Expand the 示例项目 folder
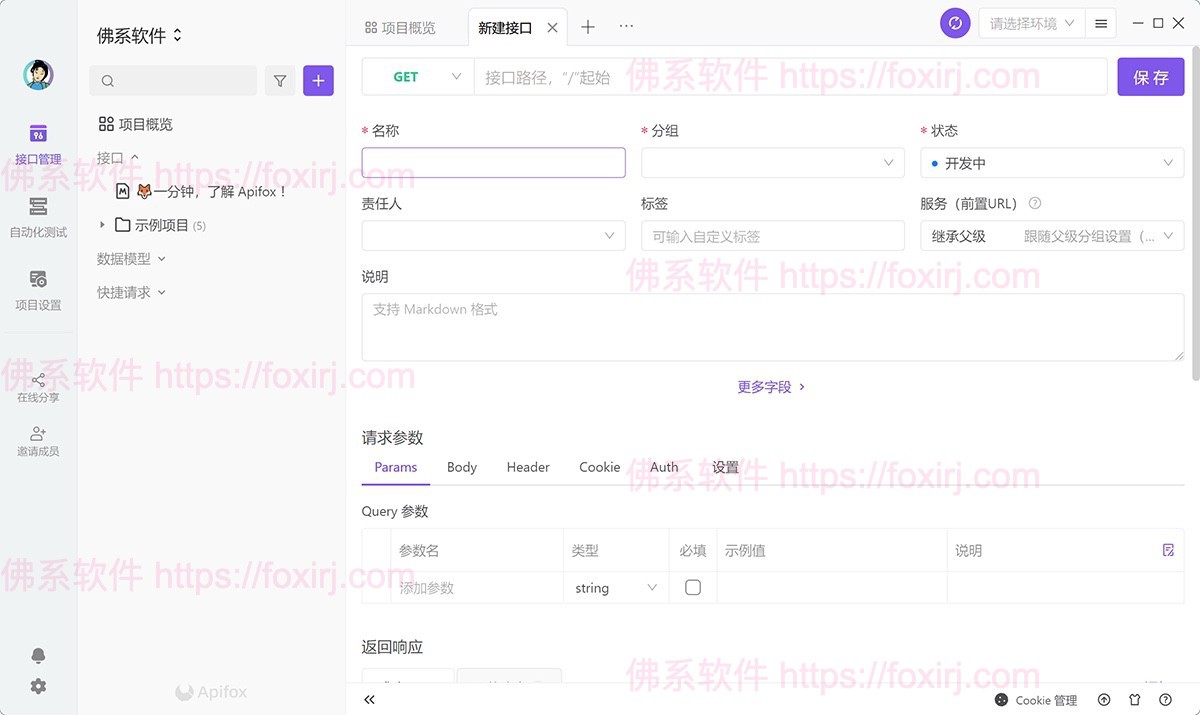This screenshot has width=1200, height=715. pos(102,225)
